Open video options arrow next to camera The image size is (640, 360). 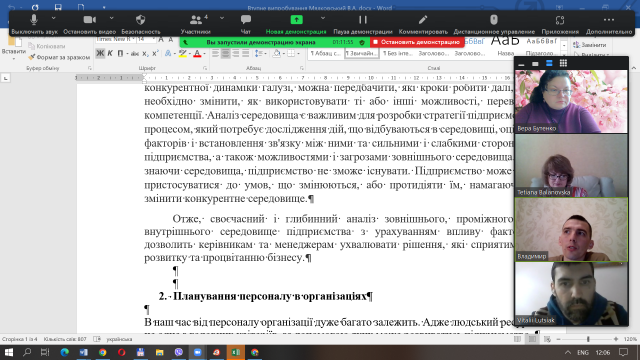tap(111, 18)
